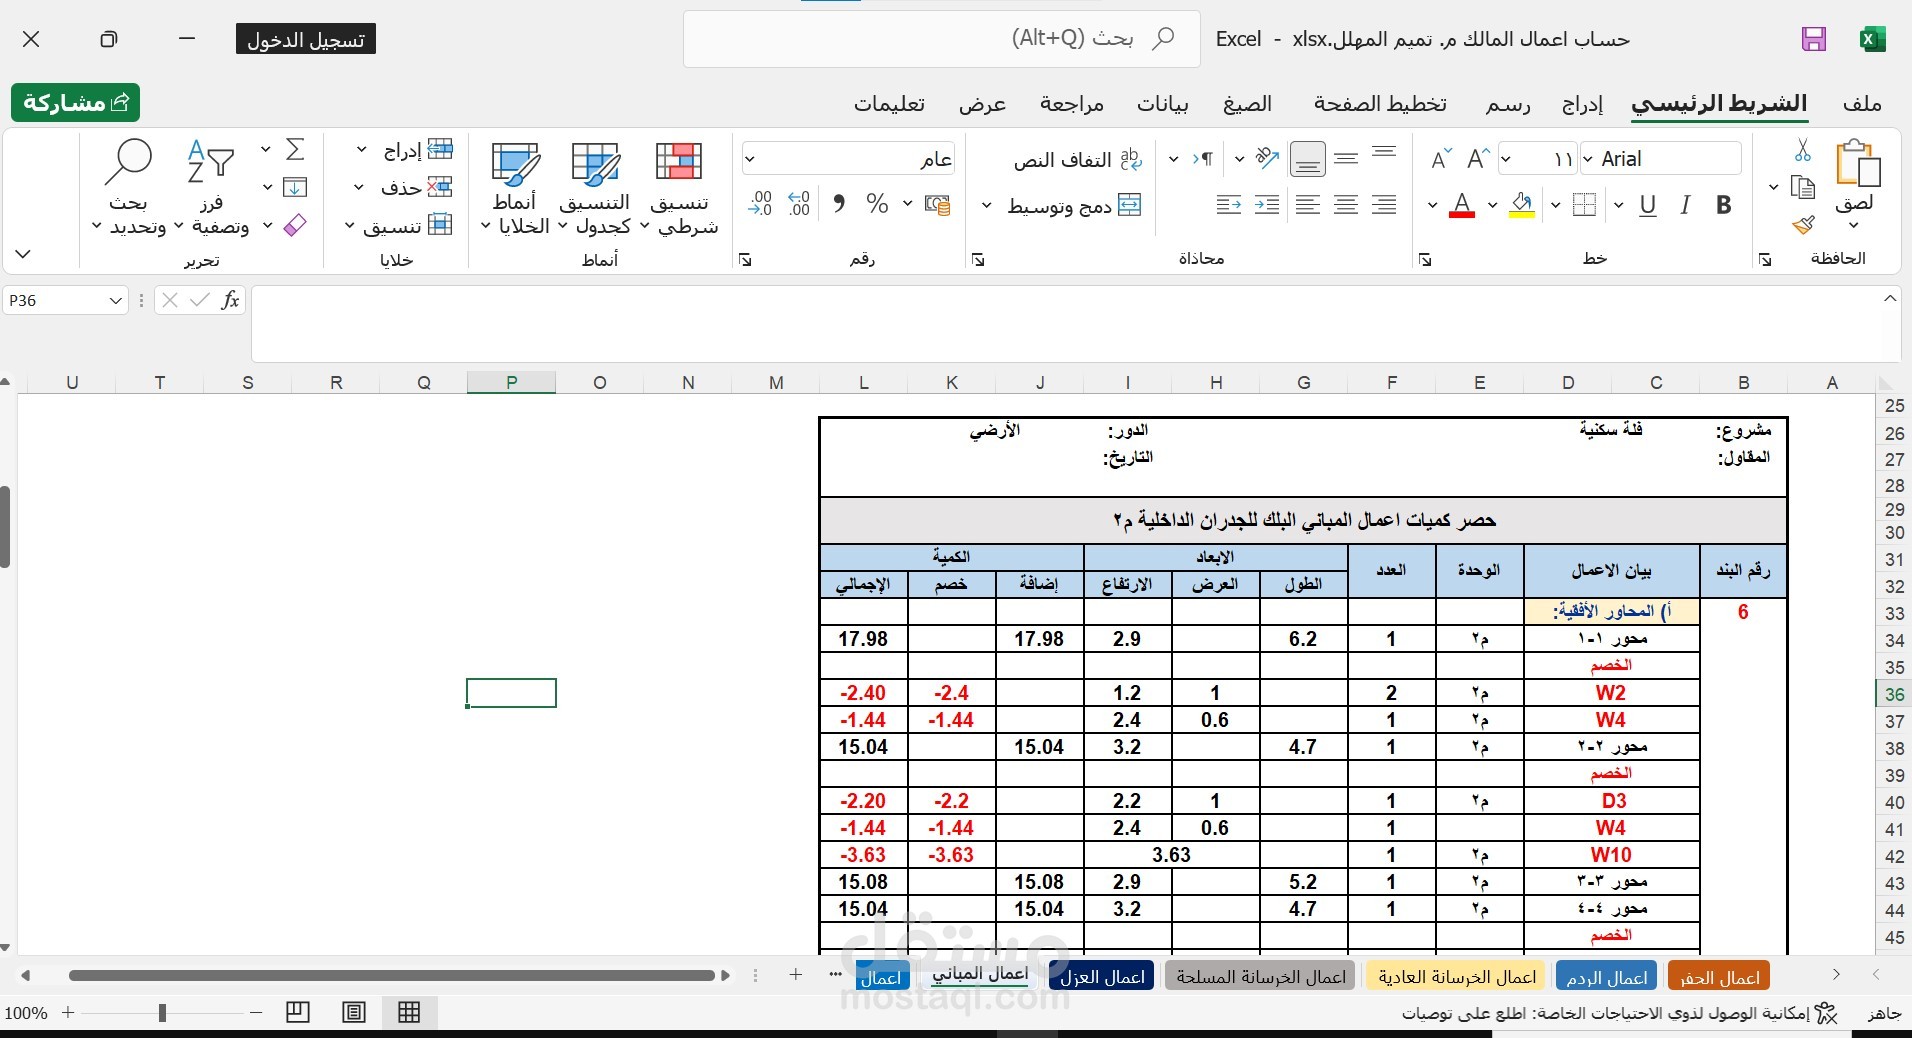Open Number format dialog launcher
Image resolution: width=1912 pixels, height=1038 pixels.
point(745,260)
